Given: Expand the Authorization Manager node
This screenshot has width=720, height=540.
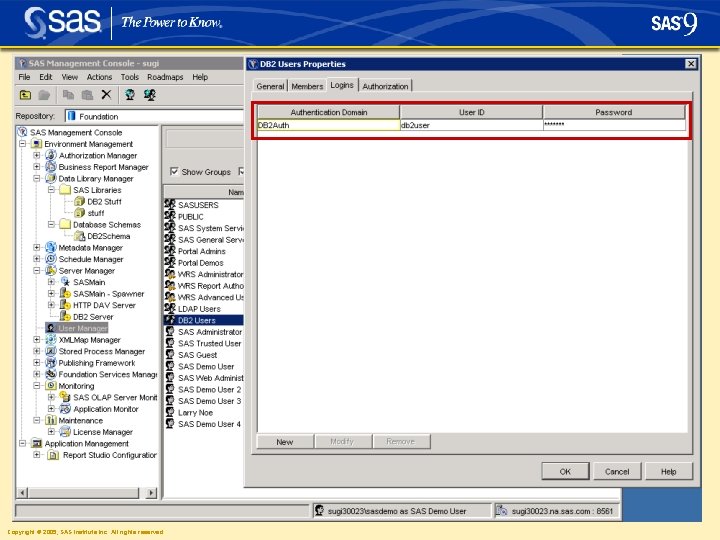Looking at the screenshot, I should tap(37, 155).
